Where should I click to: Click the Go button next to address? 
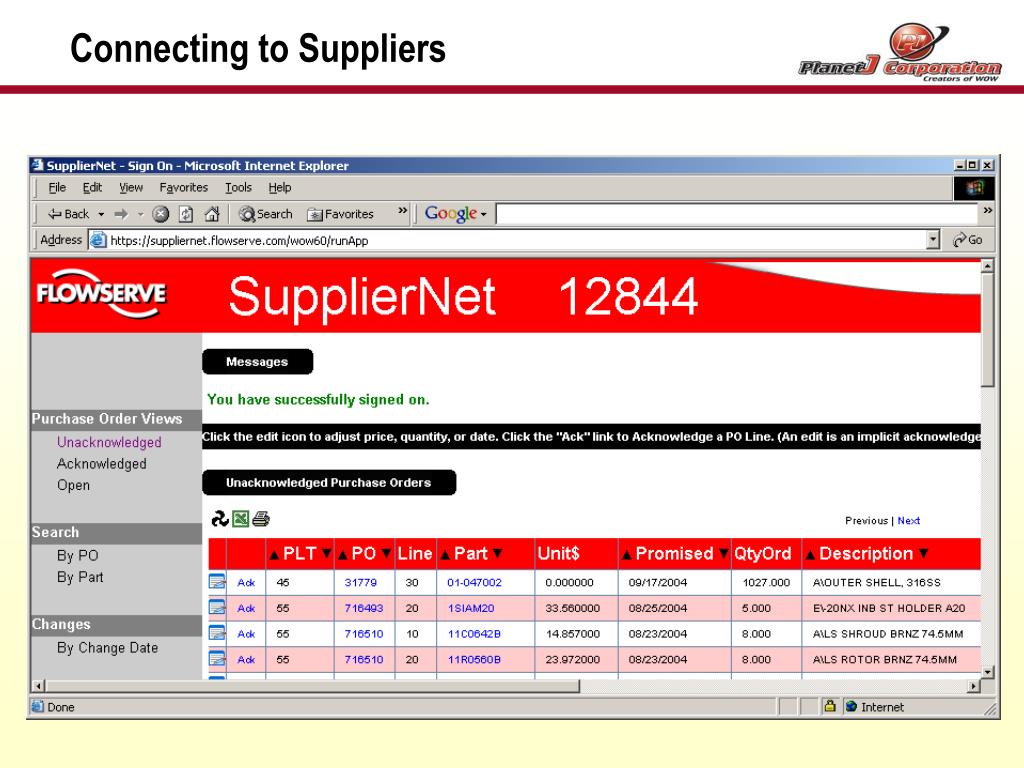click(x=968, y=240)
